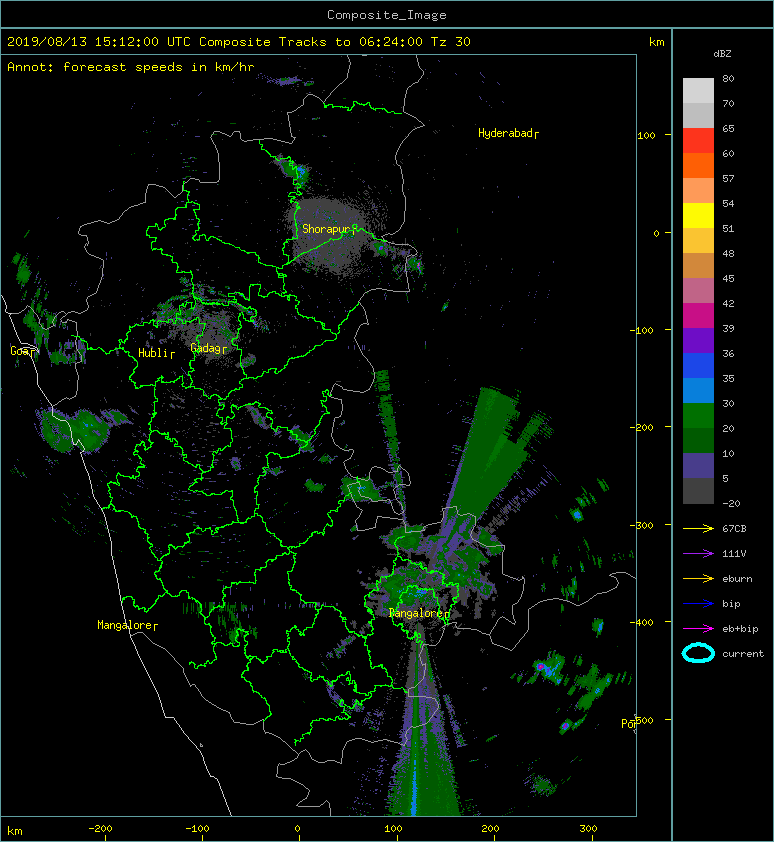Click the yellow 67CB track arrow in legend
The image size is (774, 842).
(698, 528)
